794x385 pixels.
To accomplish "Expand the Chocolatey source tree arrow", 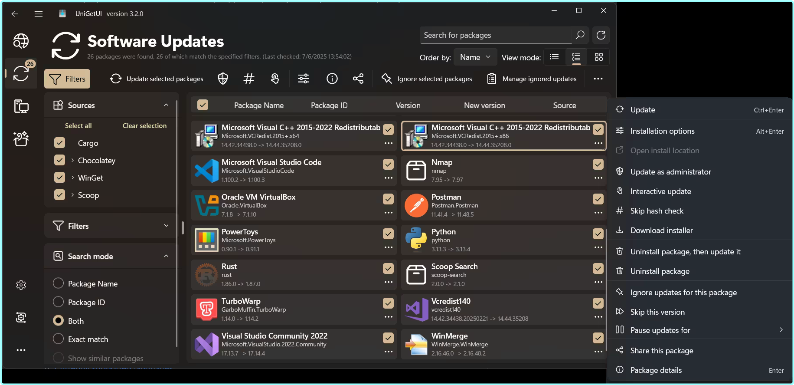I will (x=72, y=161).
